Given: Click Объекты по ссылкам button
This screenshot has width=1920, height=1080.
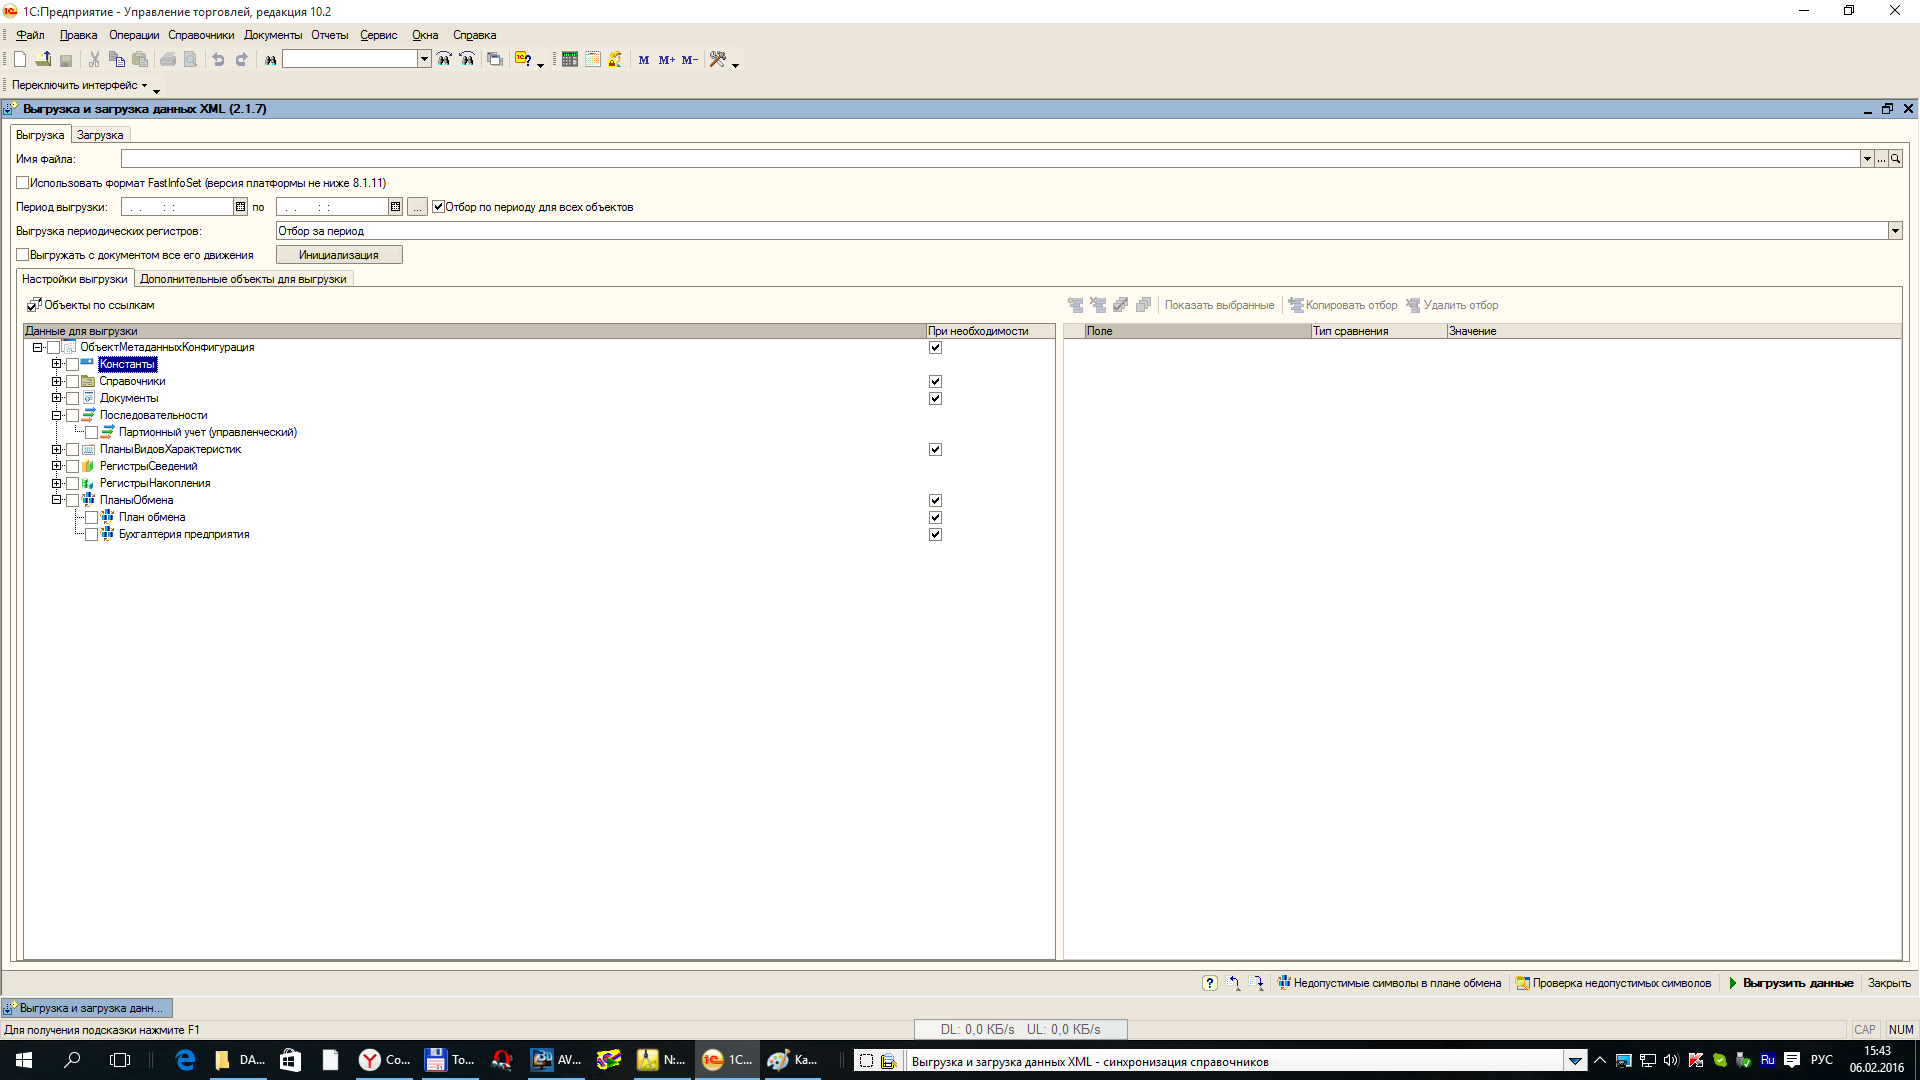Looking at the screenshot, I should point(91,305).
